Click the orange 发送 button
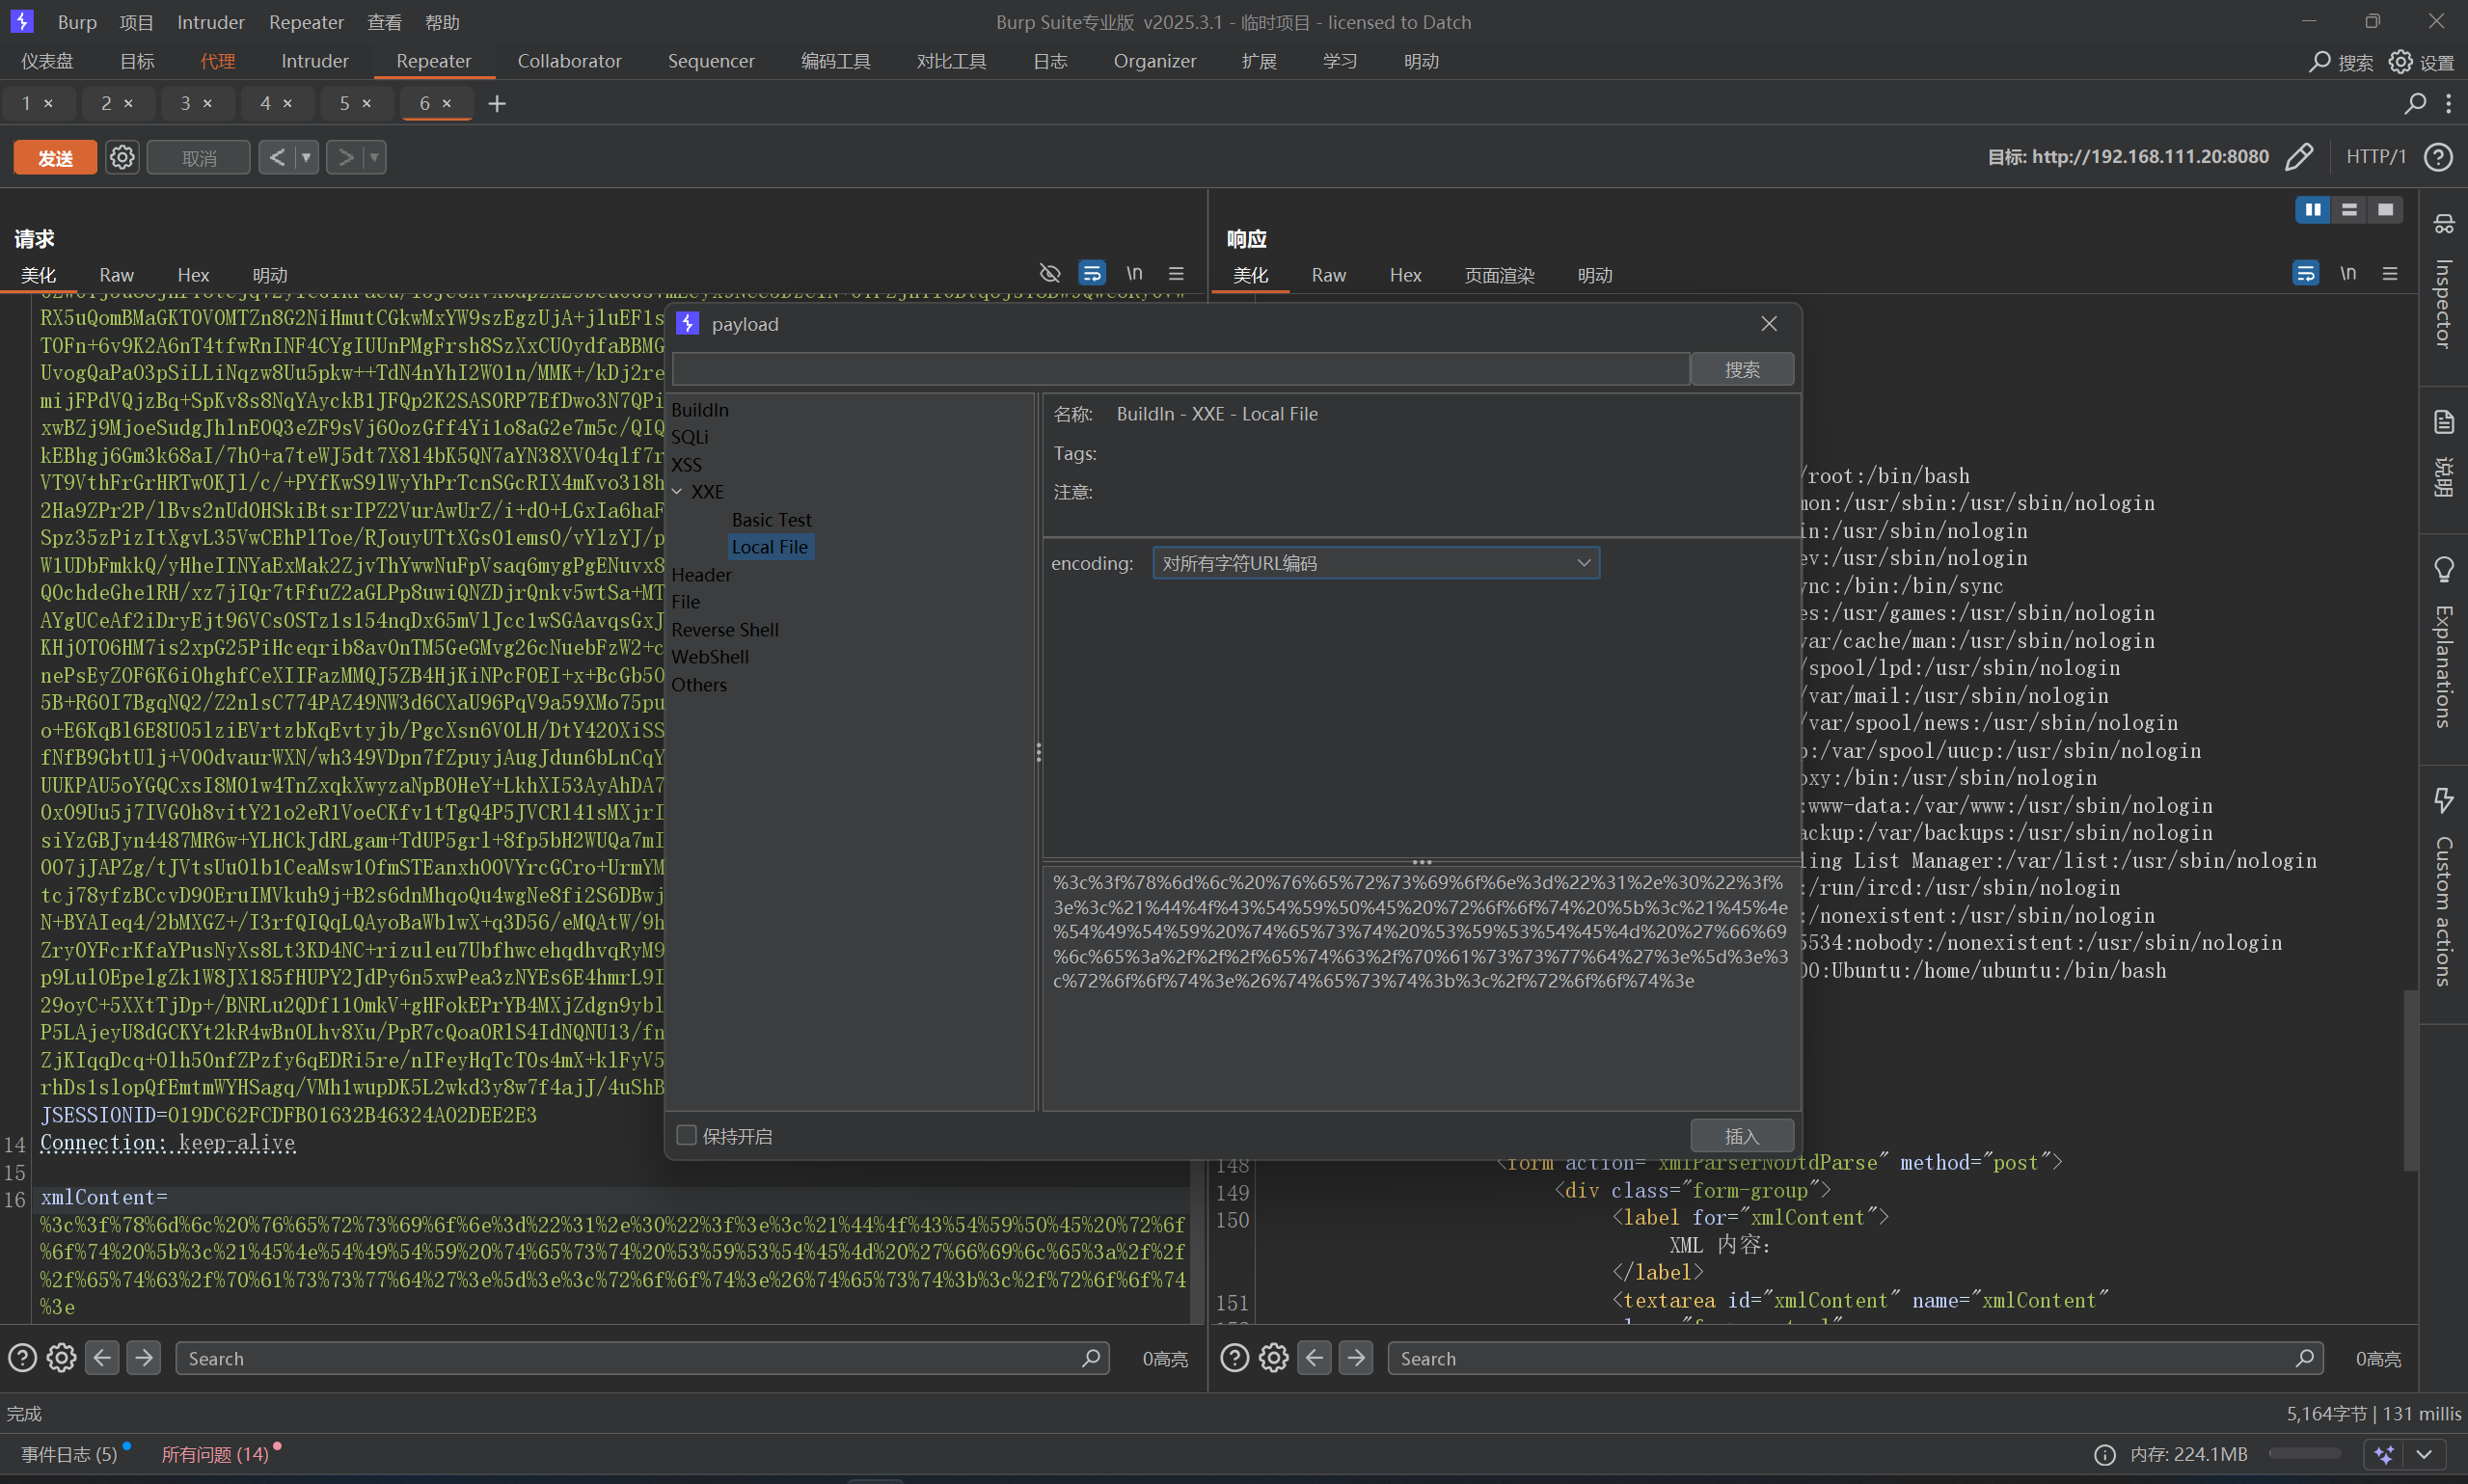 (55, 158)
